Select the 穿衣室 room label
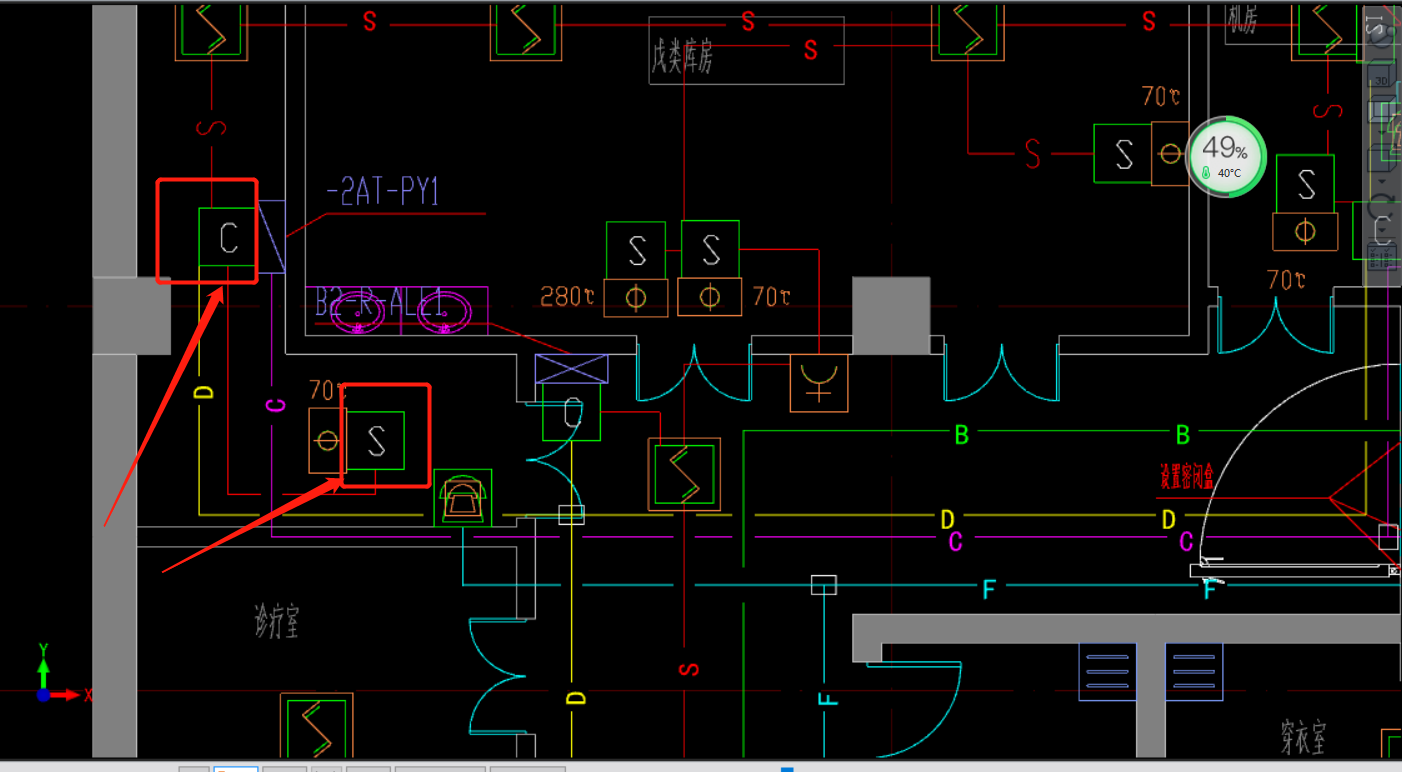Image resolution: width=1402 pixels, height=772 pixels. click(1303, 737)
